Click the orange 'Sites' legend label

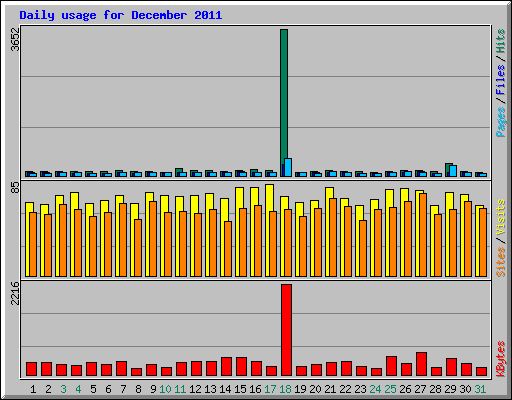[501, 262]
